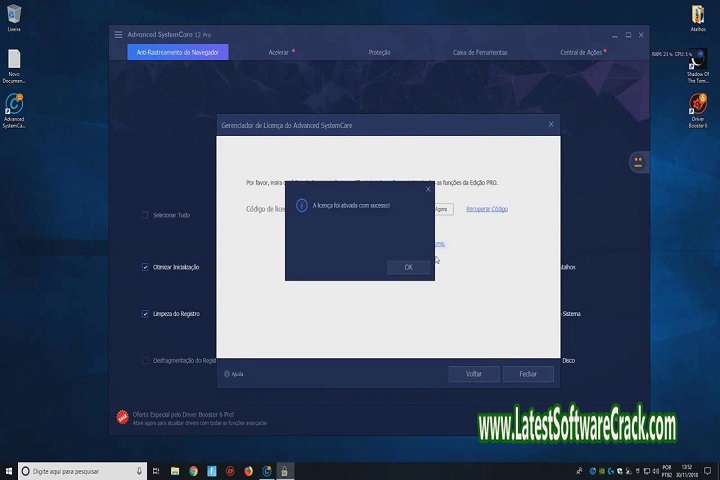The height and width of the screenshot is (480, 720).
Task: Click the POR language indicator
Action: (667, 471)
